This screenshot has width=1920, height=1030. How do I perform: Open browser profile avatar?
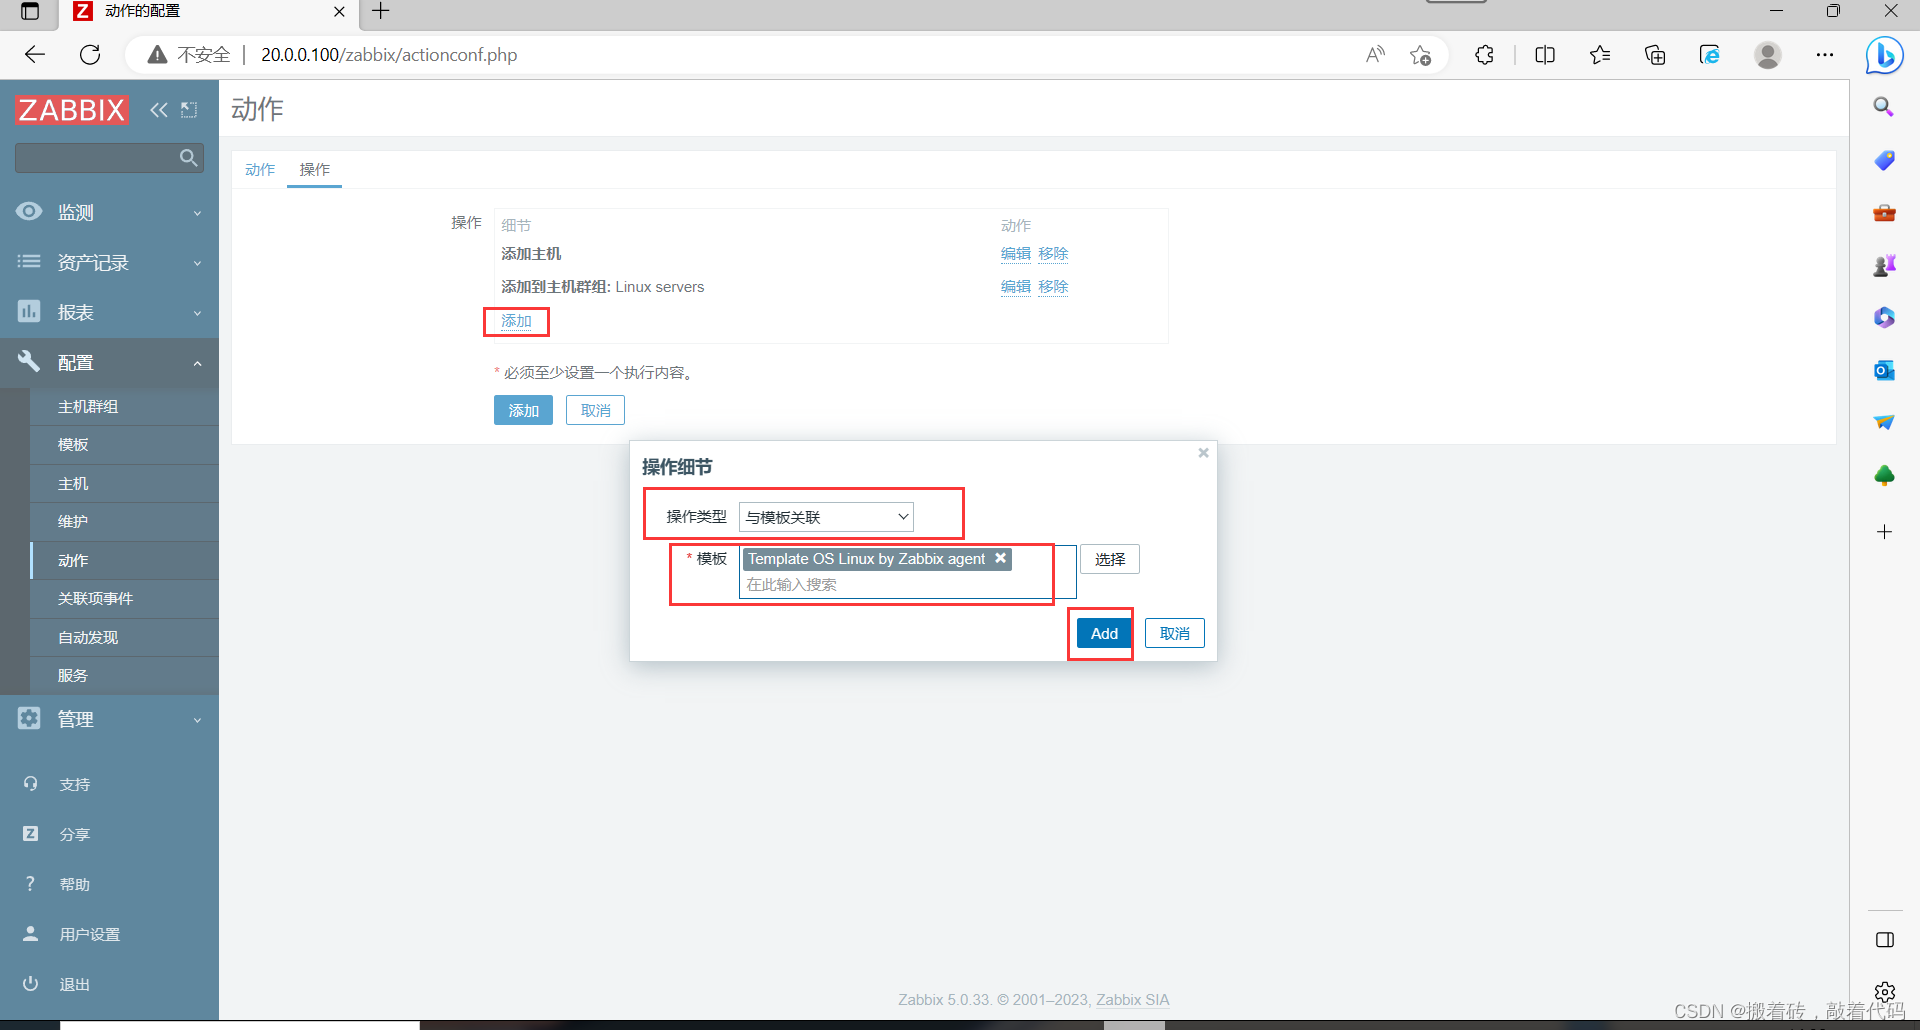[1768, 55]
